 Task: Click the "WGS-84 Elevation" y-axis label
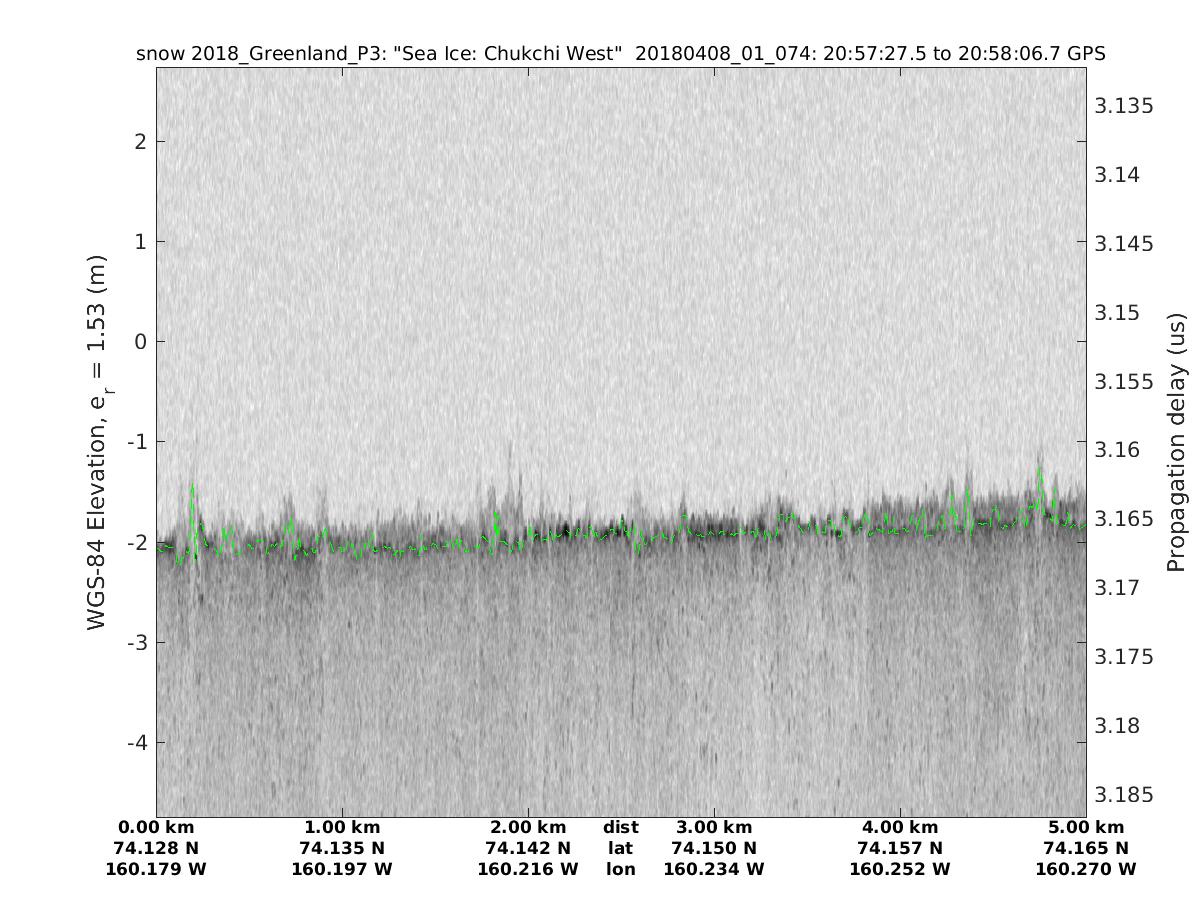pyautogui.click(x=98, y=441)
